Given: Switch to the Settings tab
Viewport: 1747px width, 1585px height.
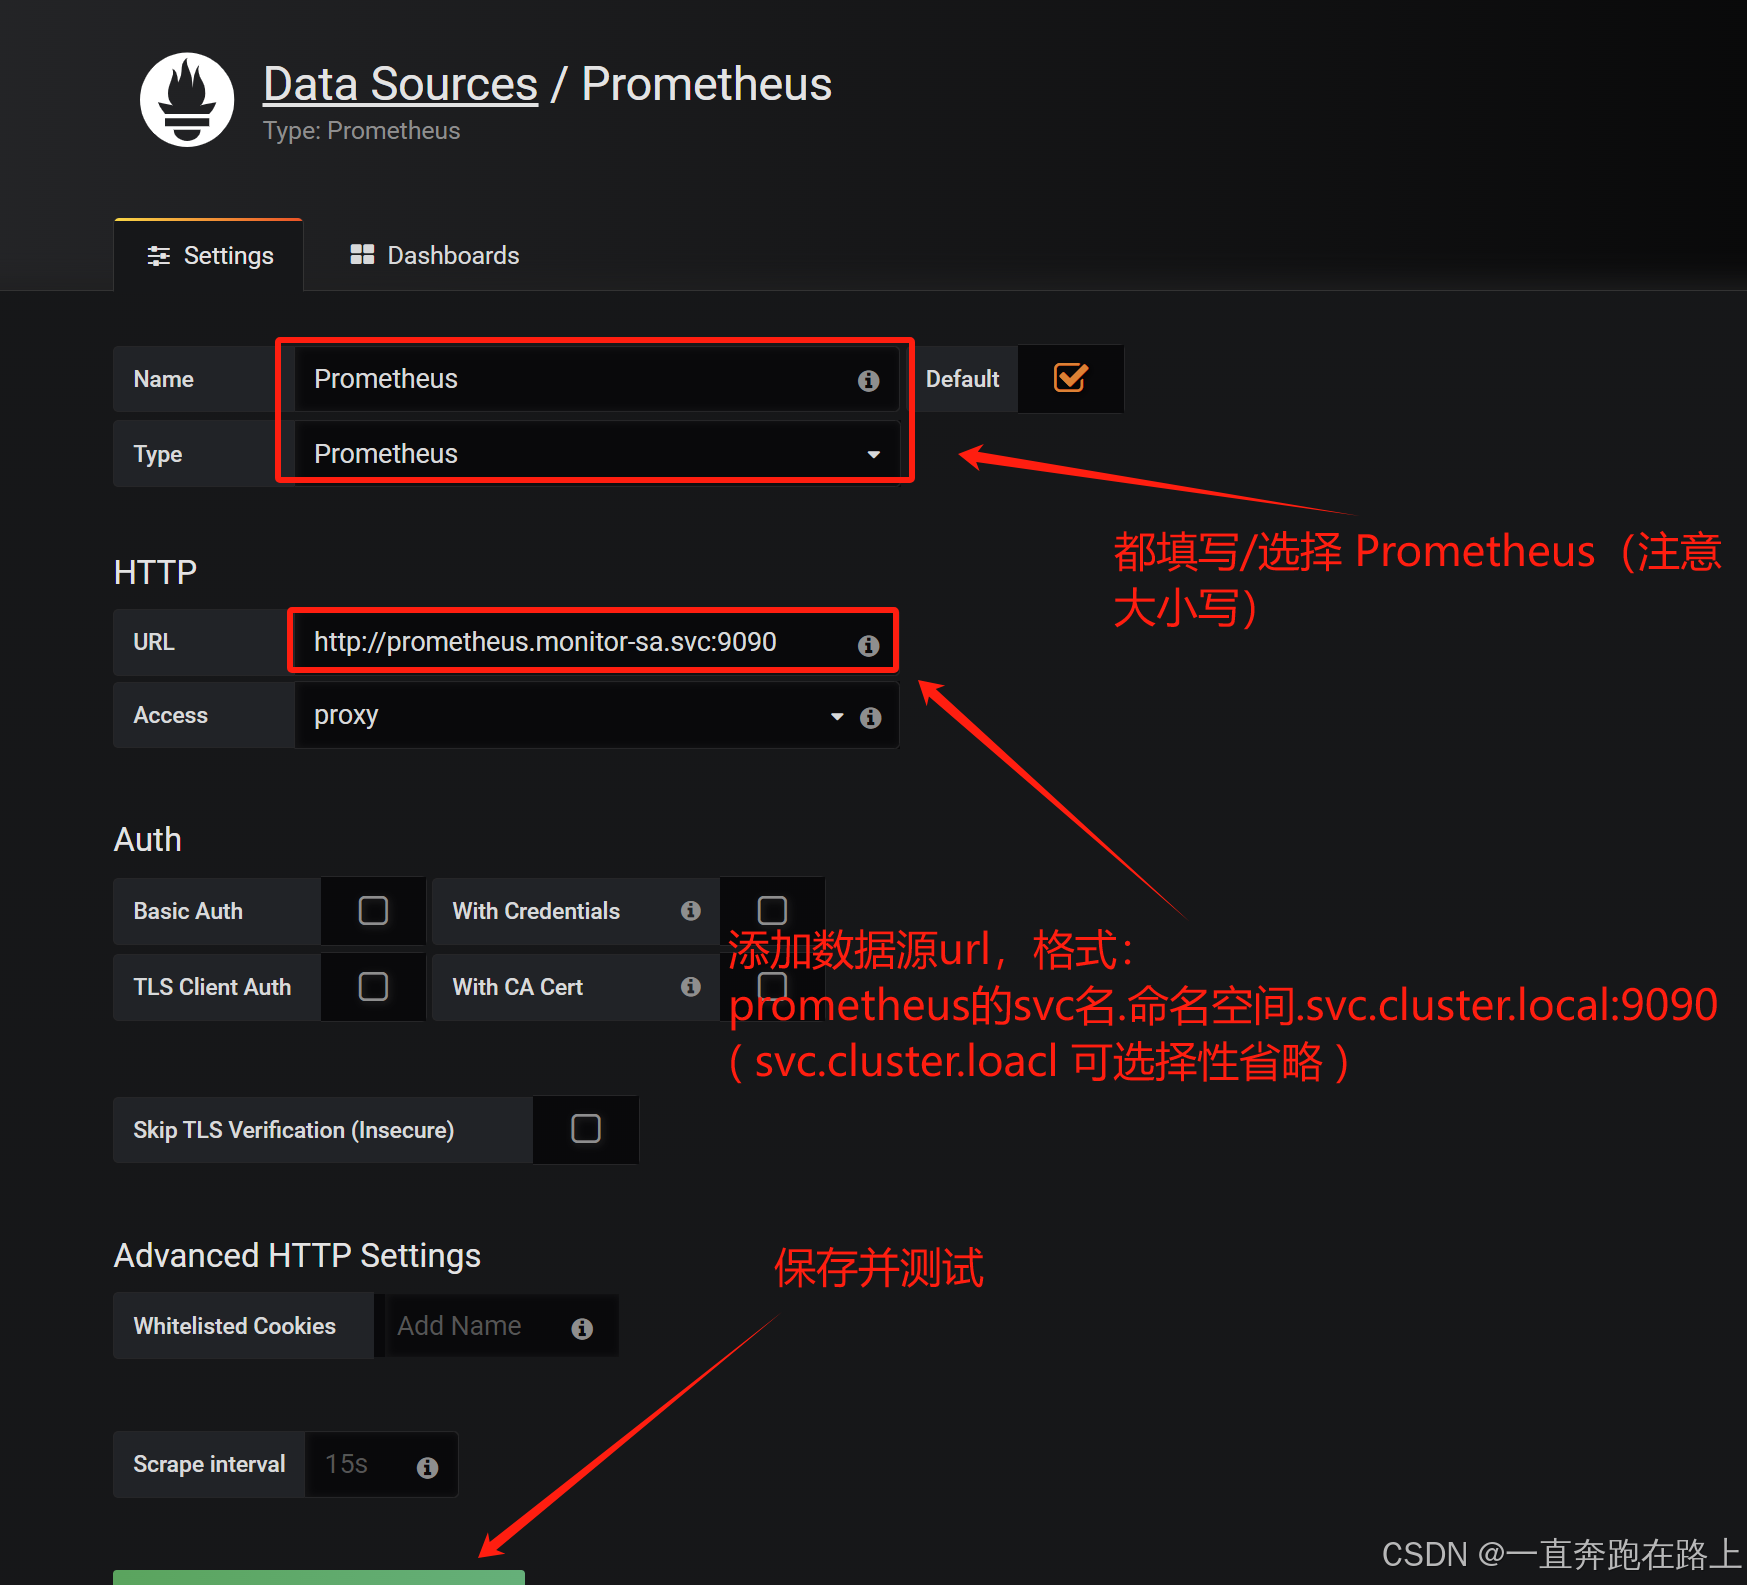Looking at the screenshot, I should point(209,256).
